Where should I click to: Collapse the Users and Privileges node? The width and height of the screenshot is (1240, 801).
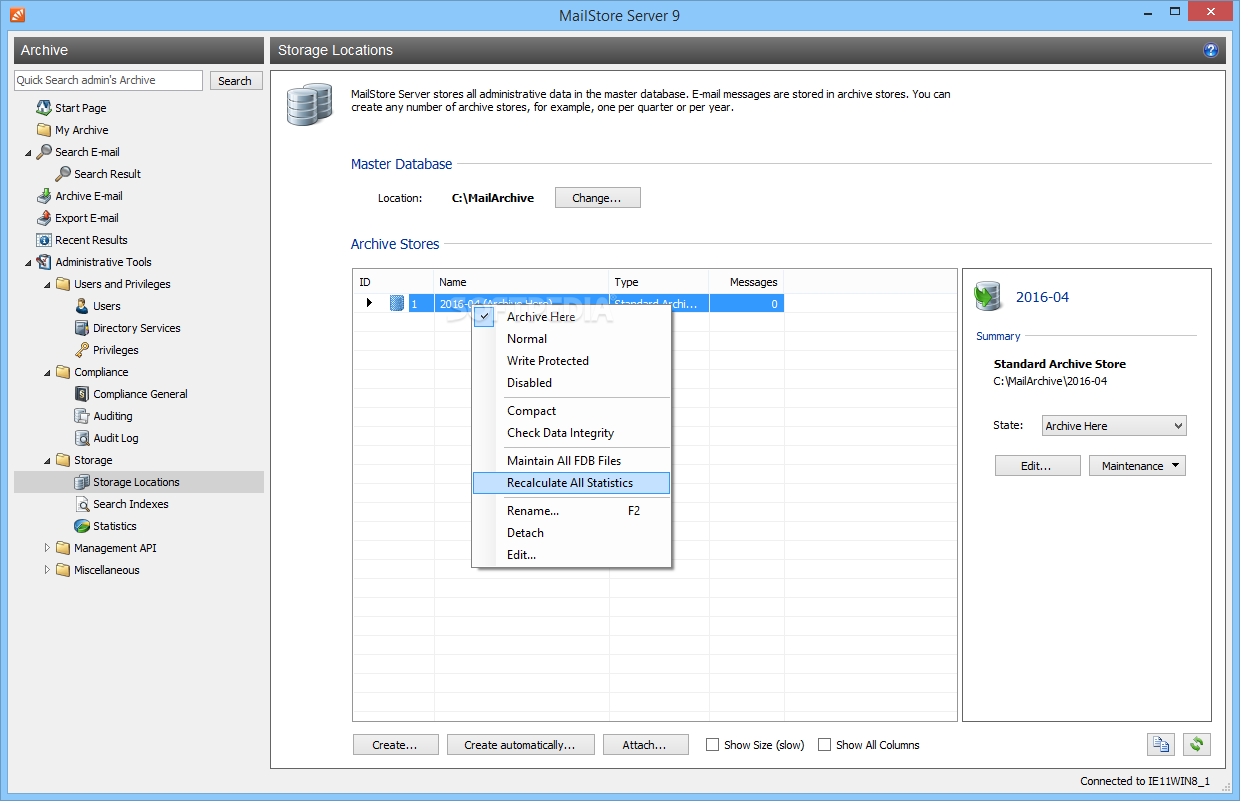[x=47, y=285]
